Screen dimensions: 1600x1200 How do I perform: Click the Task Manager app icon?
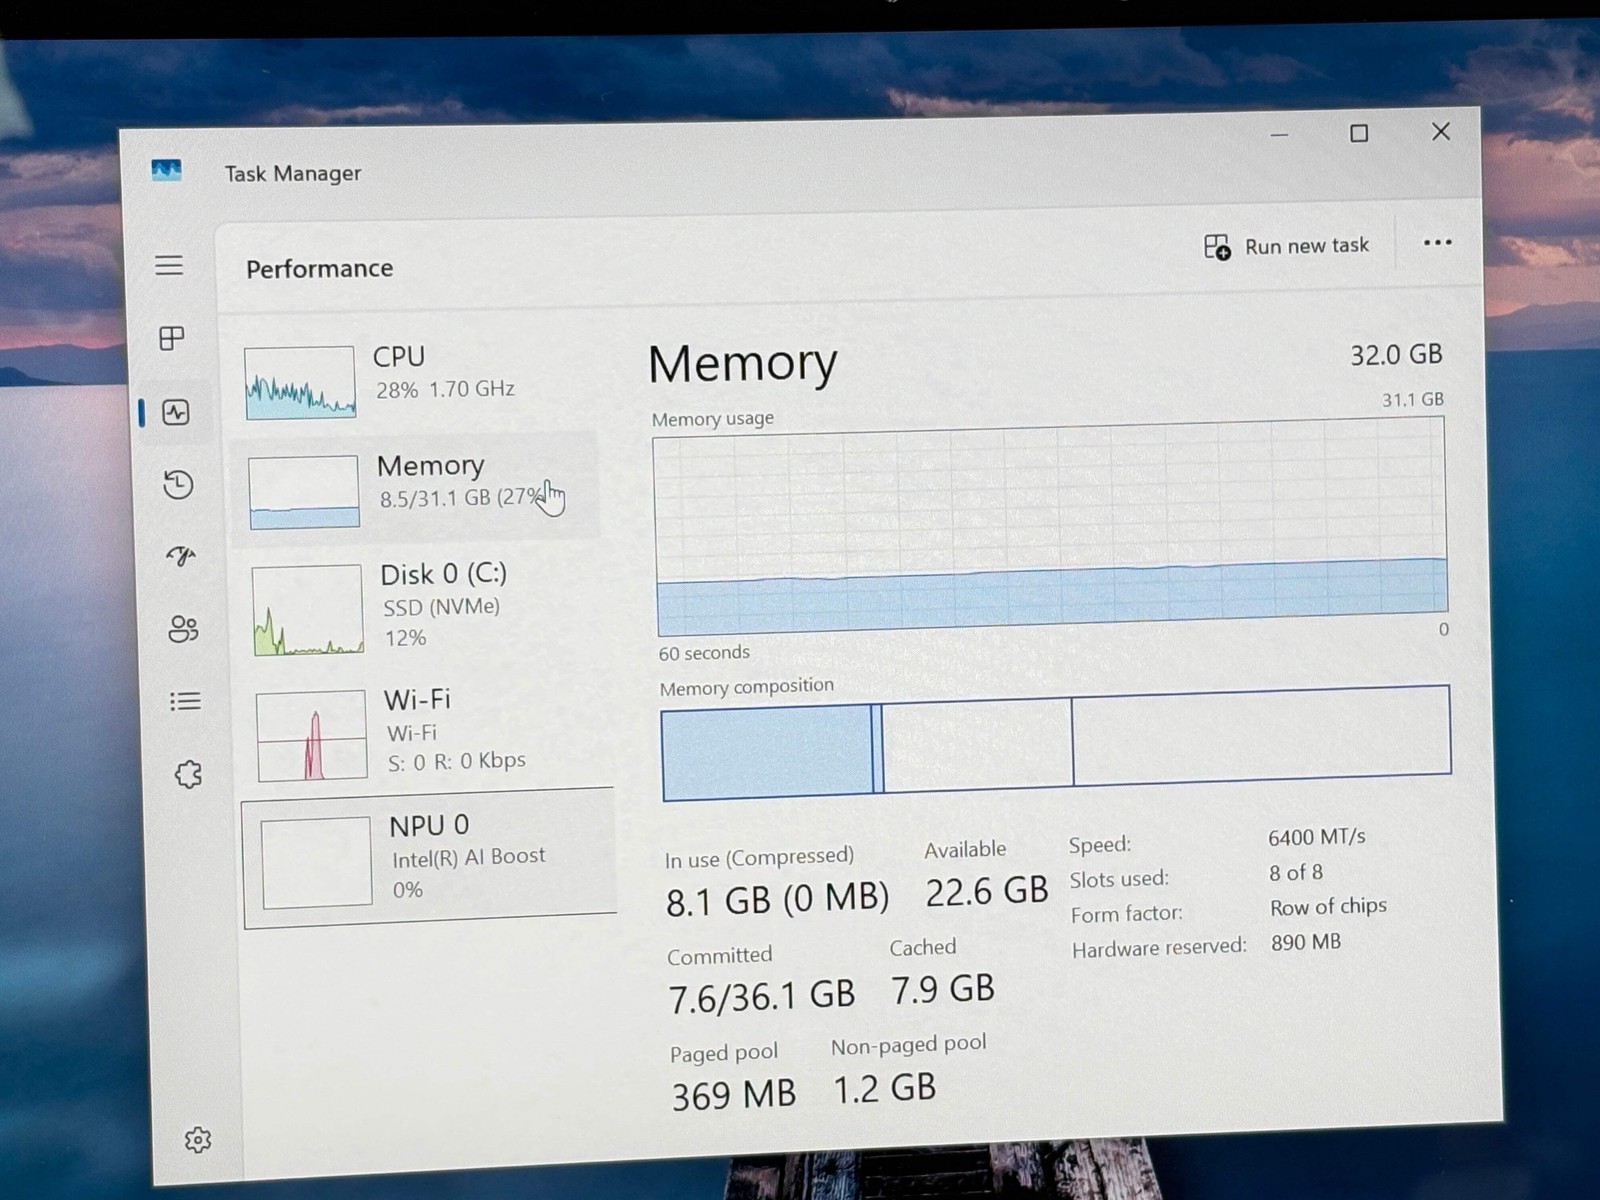point(166,170)
